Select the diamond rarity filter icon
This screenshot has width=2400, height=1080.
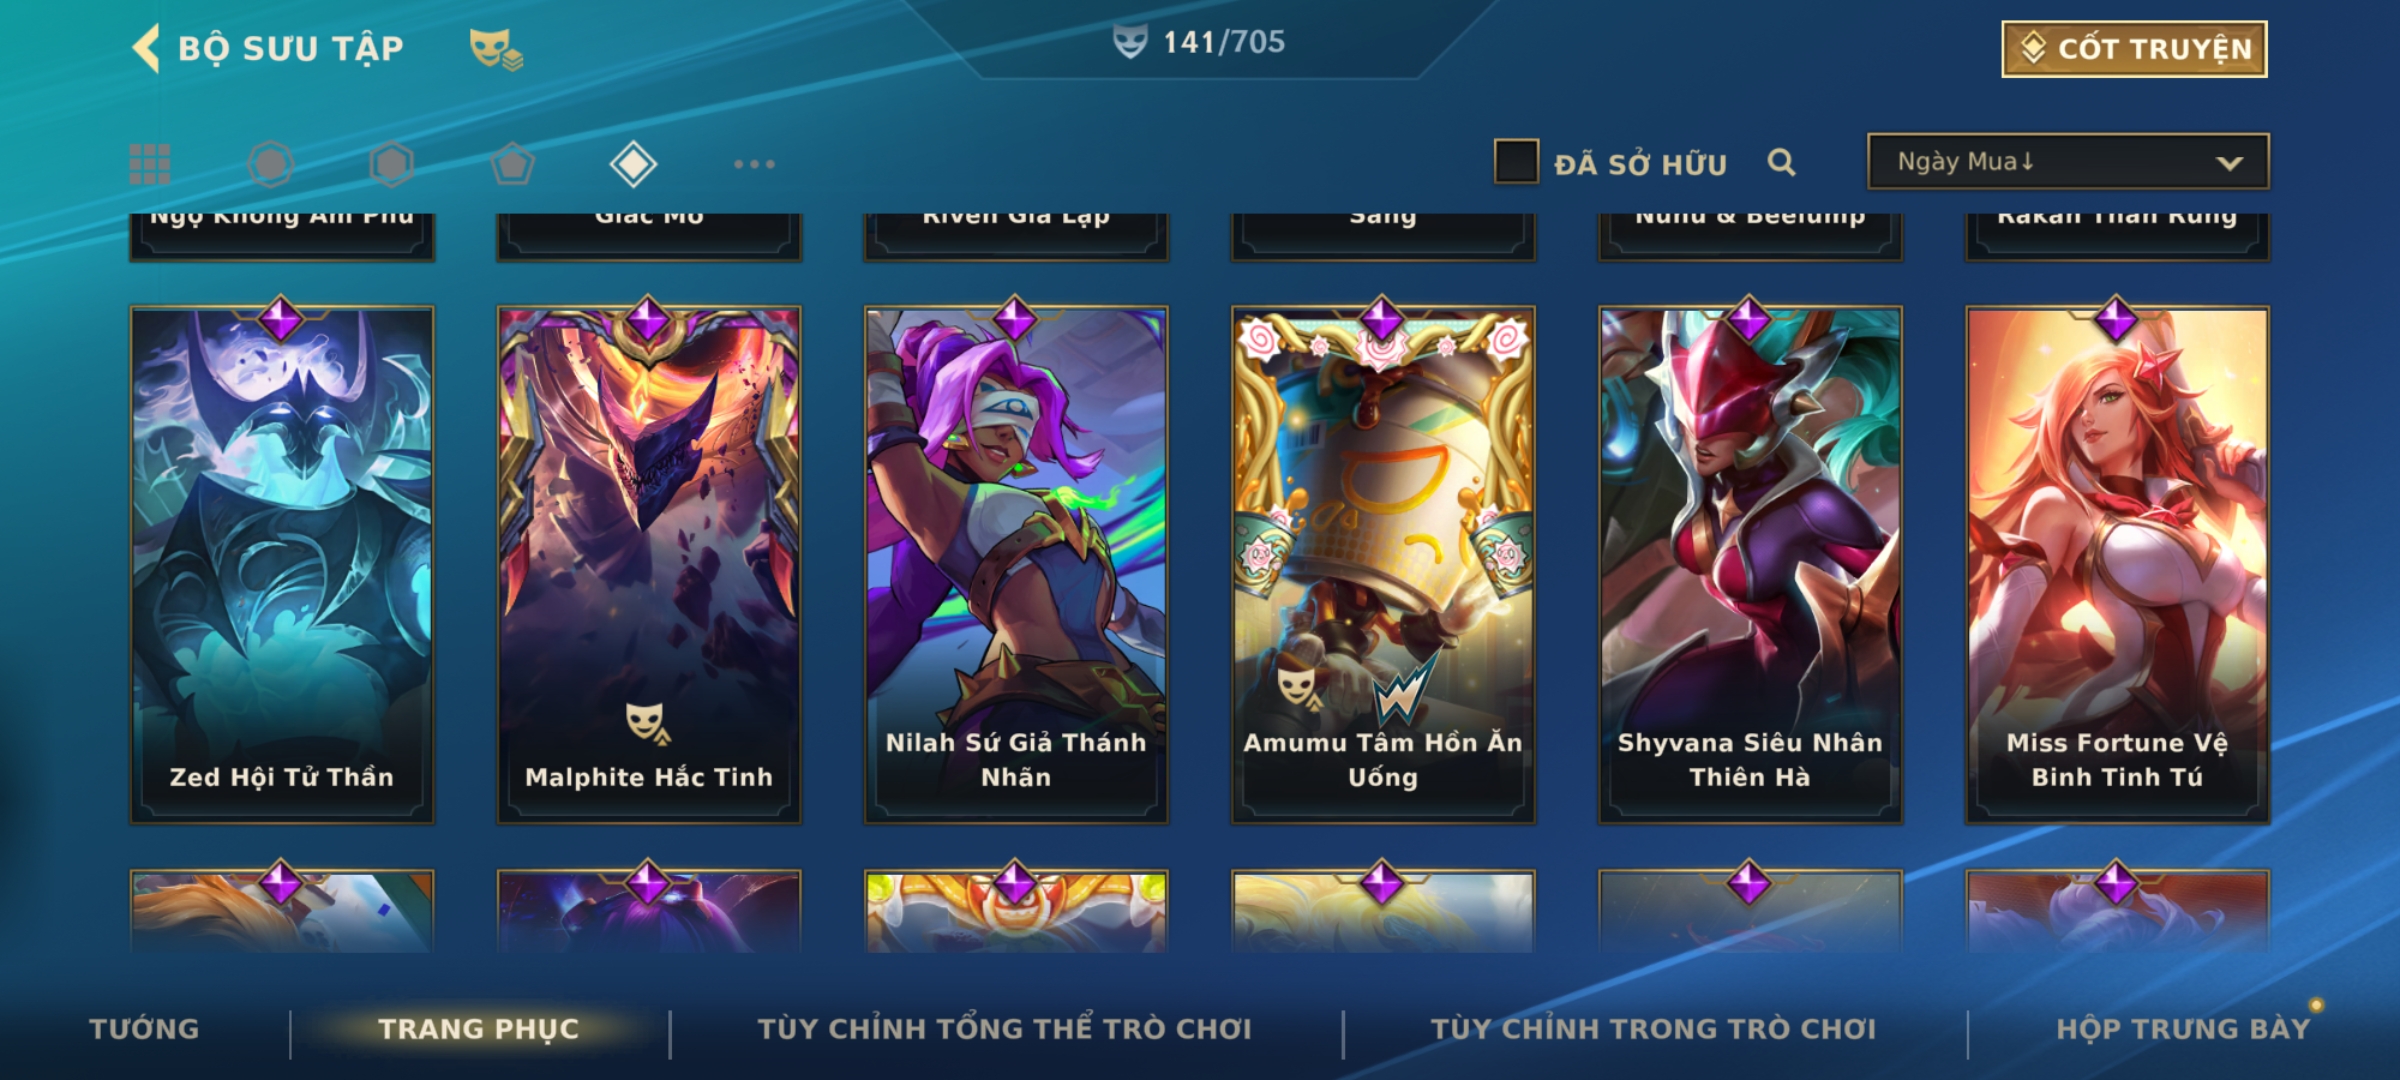tap(633, 164)
